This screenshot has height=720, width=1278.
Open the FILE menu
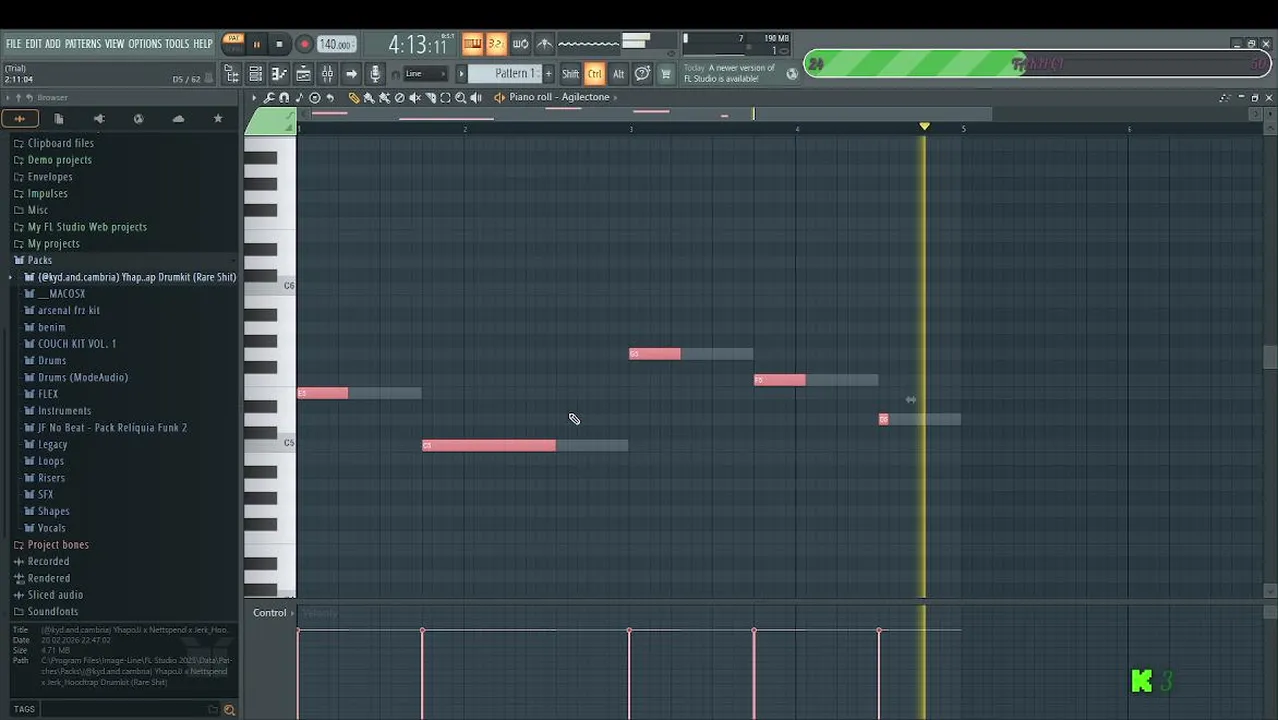pyautogui.click(x=13, y=44)
